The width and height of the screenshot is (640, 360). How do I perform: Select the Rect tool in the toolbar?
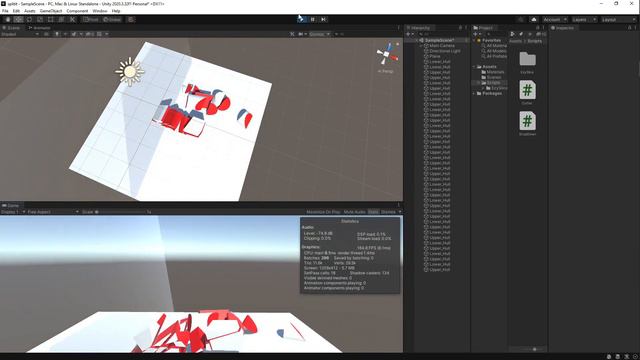[x=51, y=19]
